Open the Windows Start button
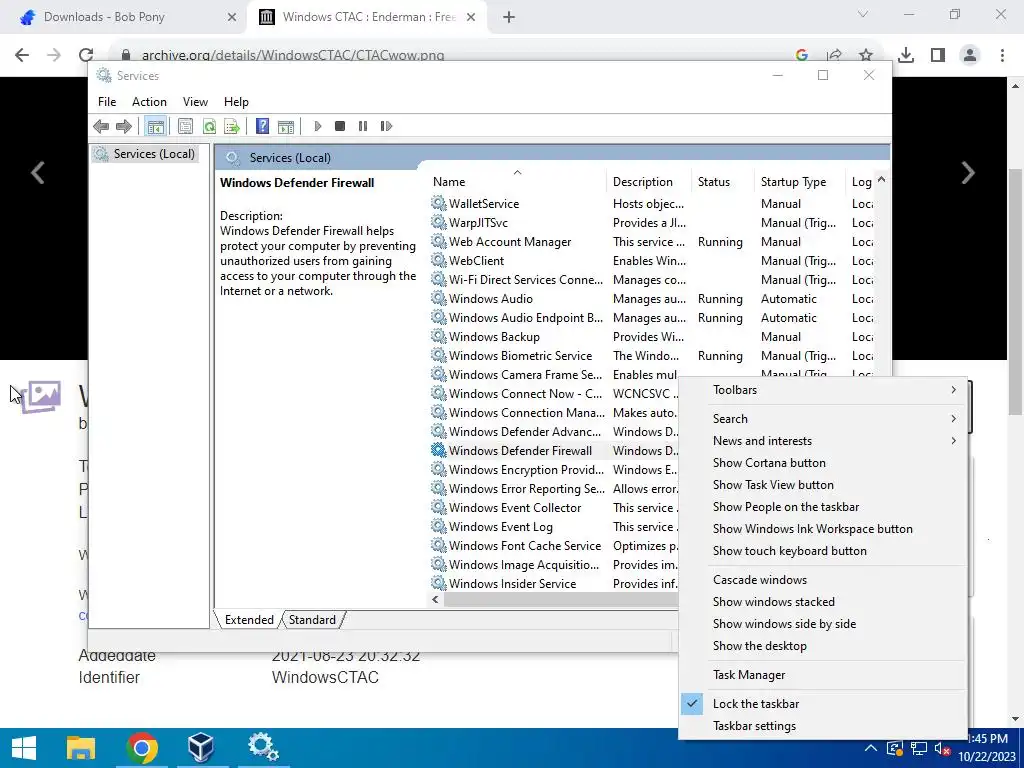The width and height of the screenshot is (1024, 768). 24,748
